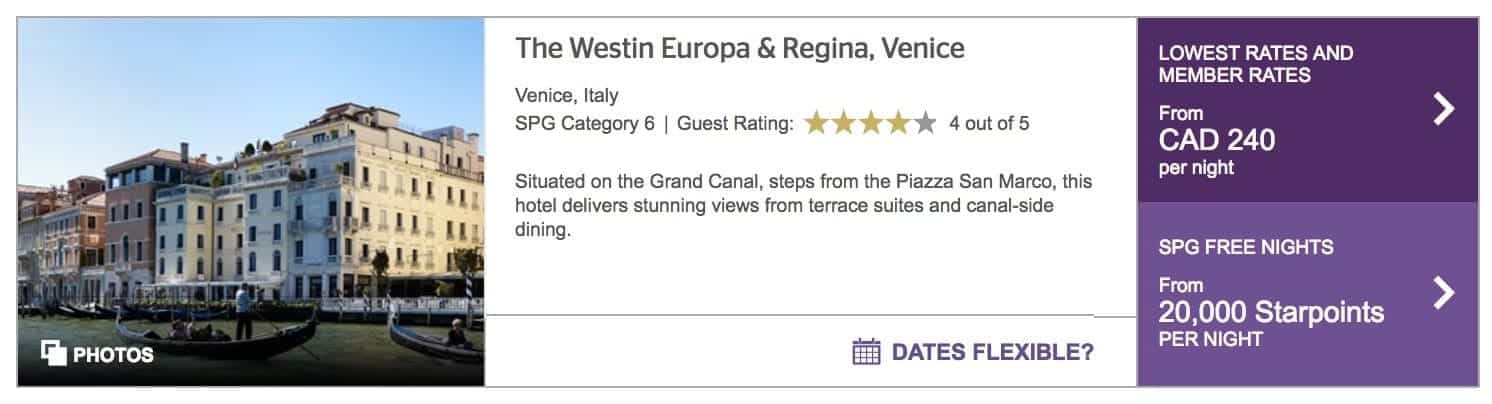Click the fourth gold rating star

(x=898, y=124)
